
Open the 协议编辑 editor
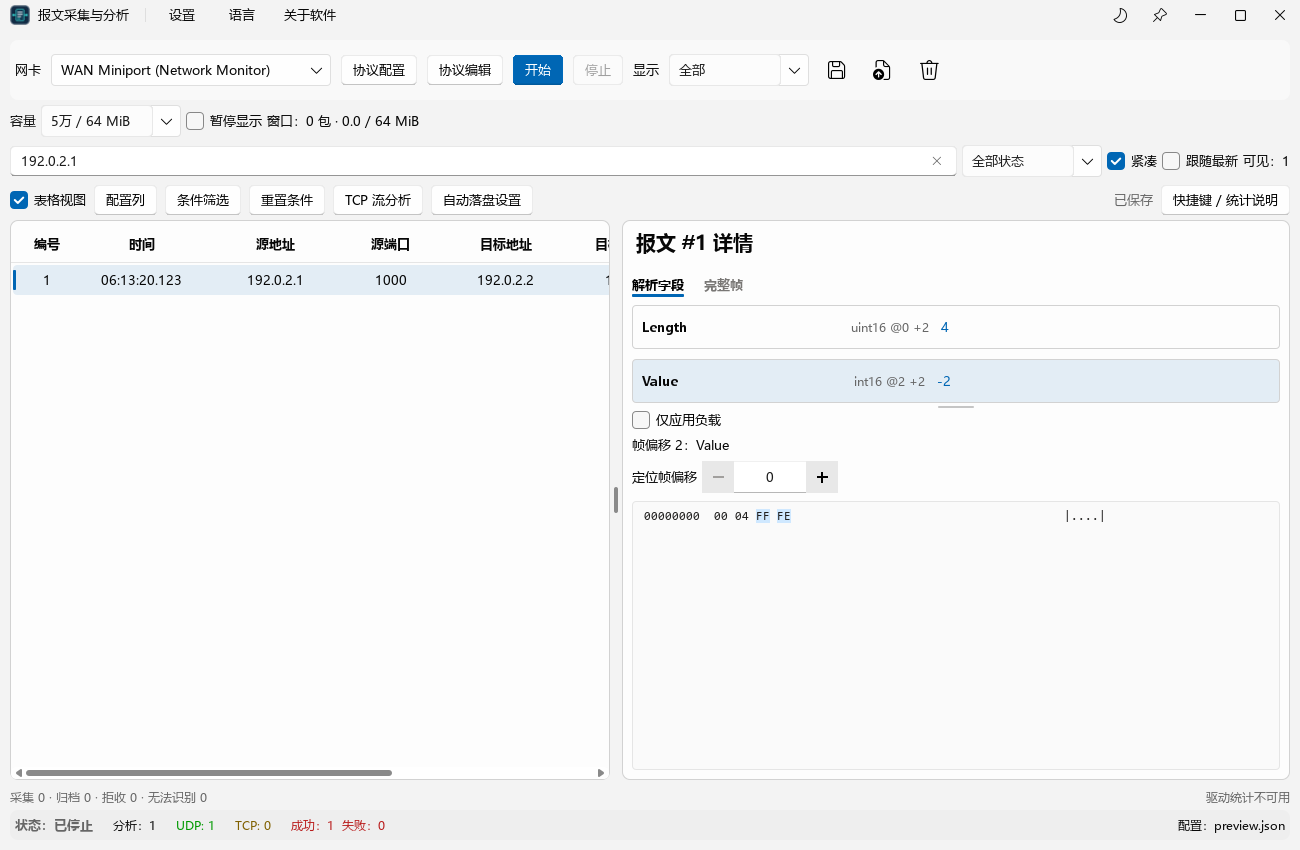pos(465,70)
